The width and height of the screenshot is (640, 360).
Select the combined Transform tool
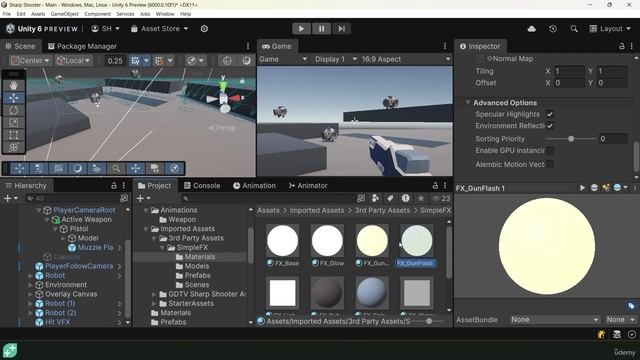[13, 147]
